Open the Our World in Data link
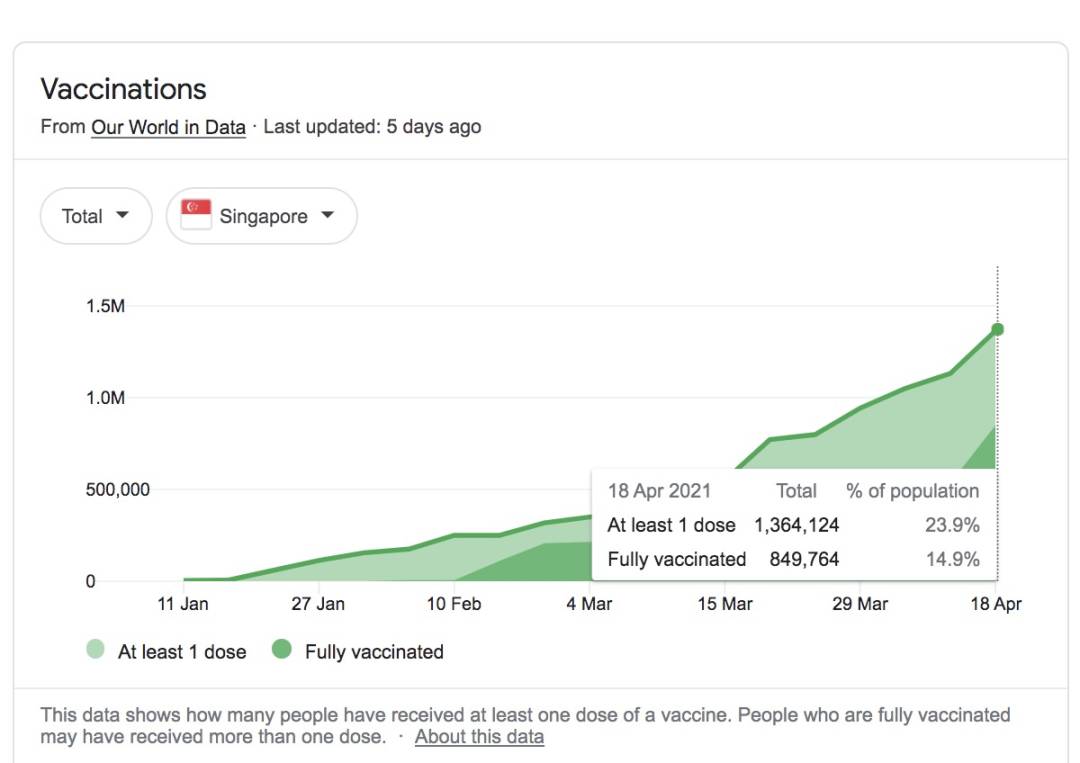This screenshot has height=763, width=1080. coord(168,127)
